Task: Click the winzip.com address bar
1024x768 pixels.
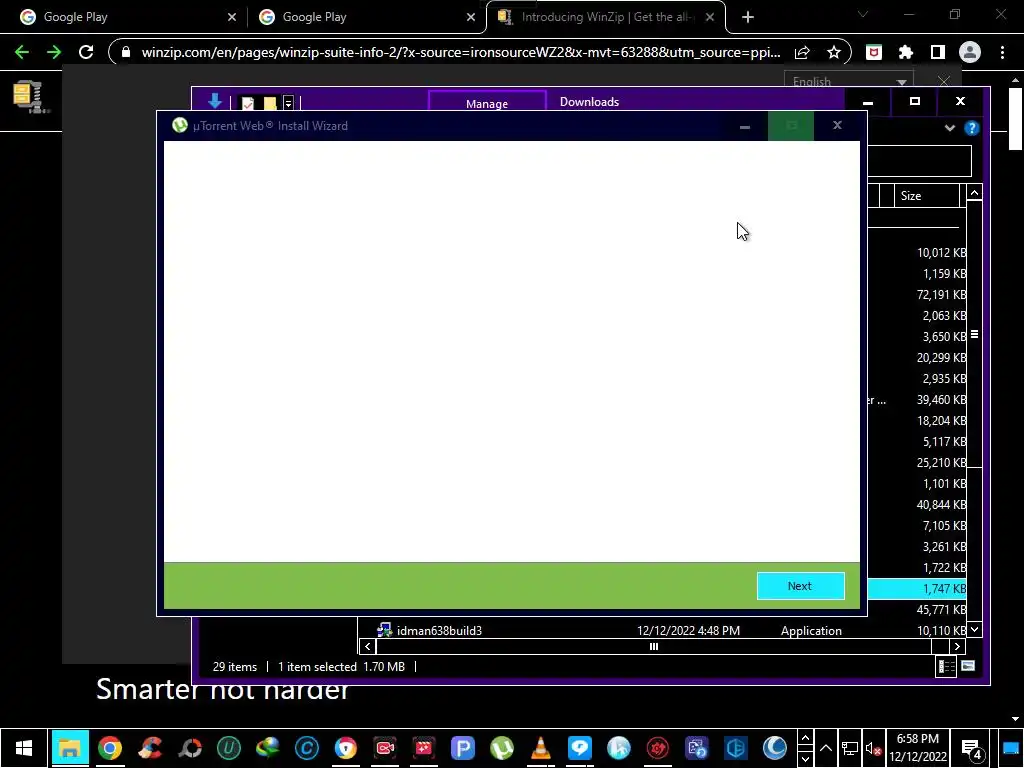Action: (460, 52)
